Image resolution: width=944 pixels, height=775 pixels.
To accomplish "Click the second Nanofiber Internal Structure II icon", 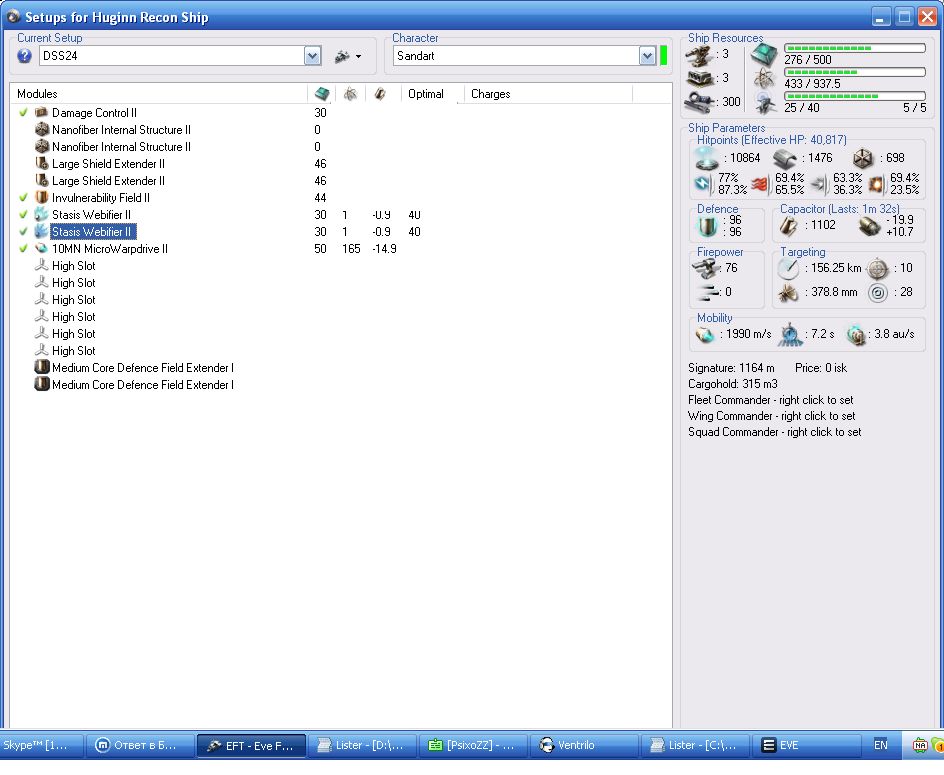I will (x=42, y=146).
